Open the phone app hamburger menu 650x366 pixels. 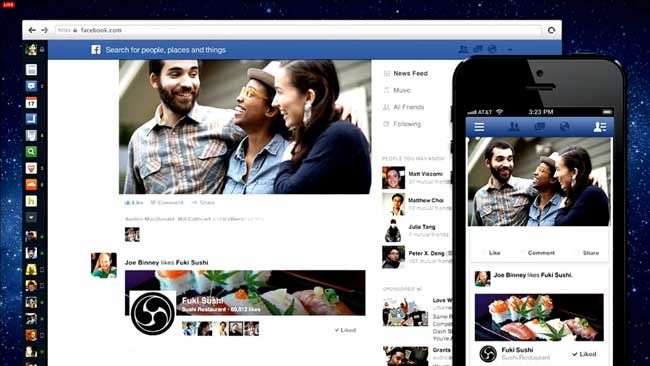479,127
